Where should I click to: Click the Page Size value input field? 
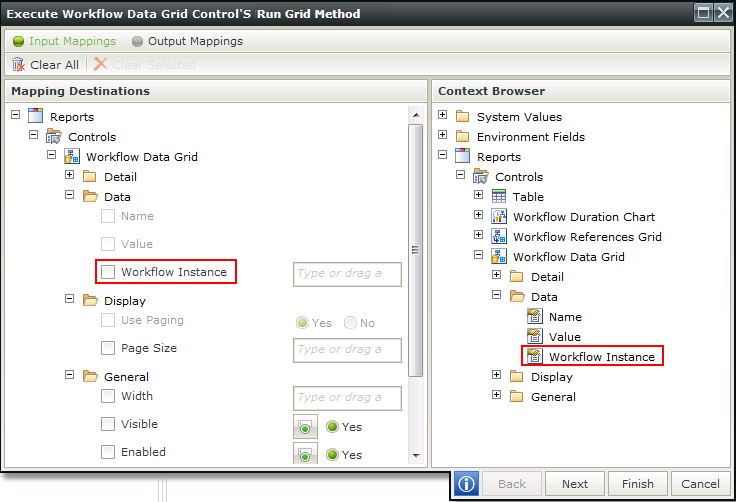347,350
